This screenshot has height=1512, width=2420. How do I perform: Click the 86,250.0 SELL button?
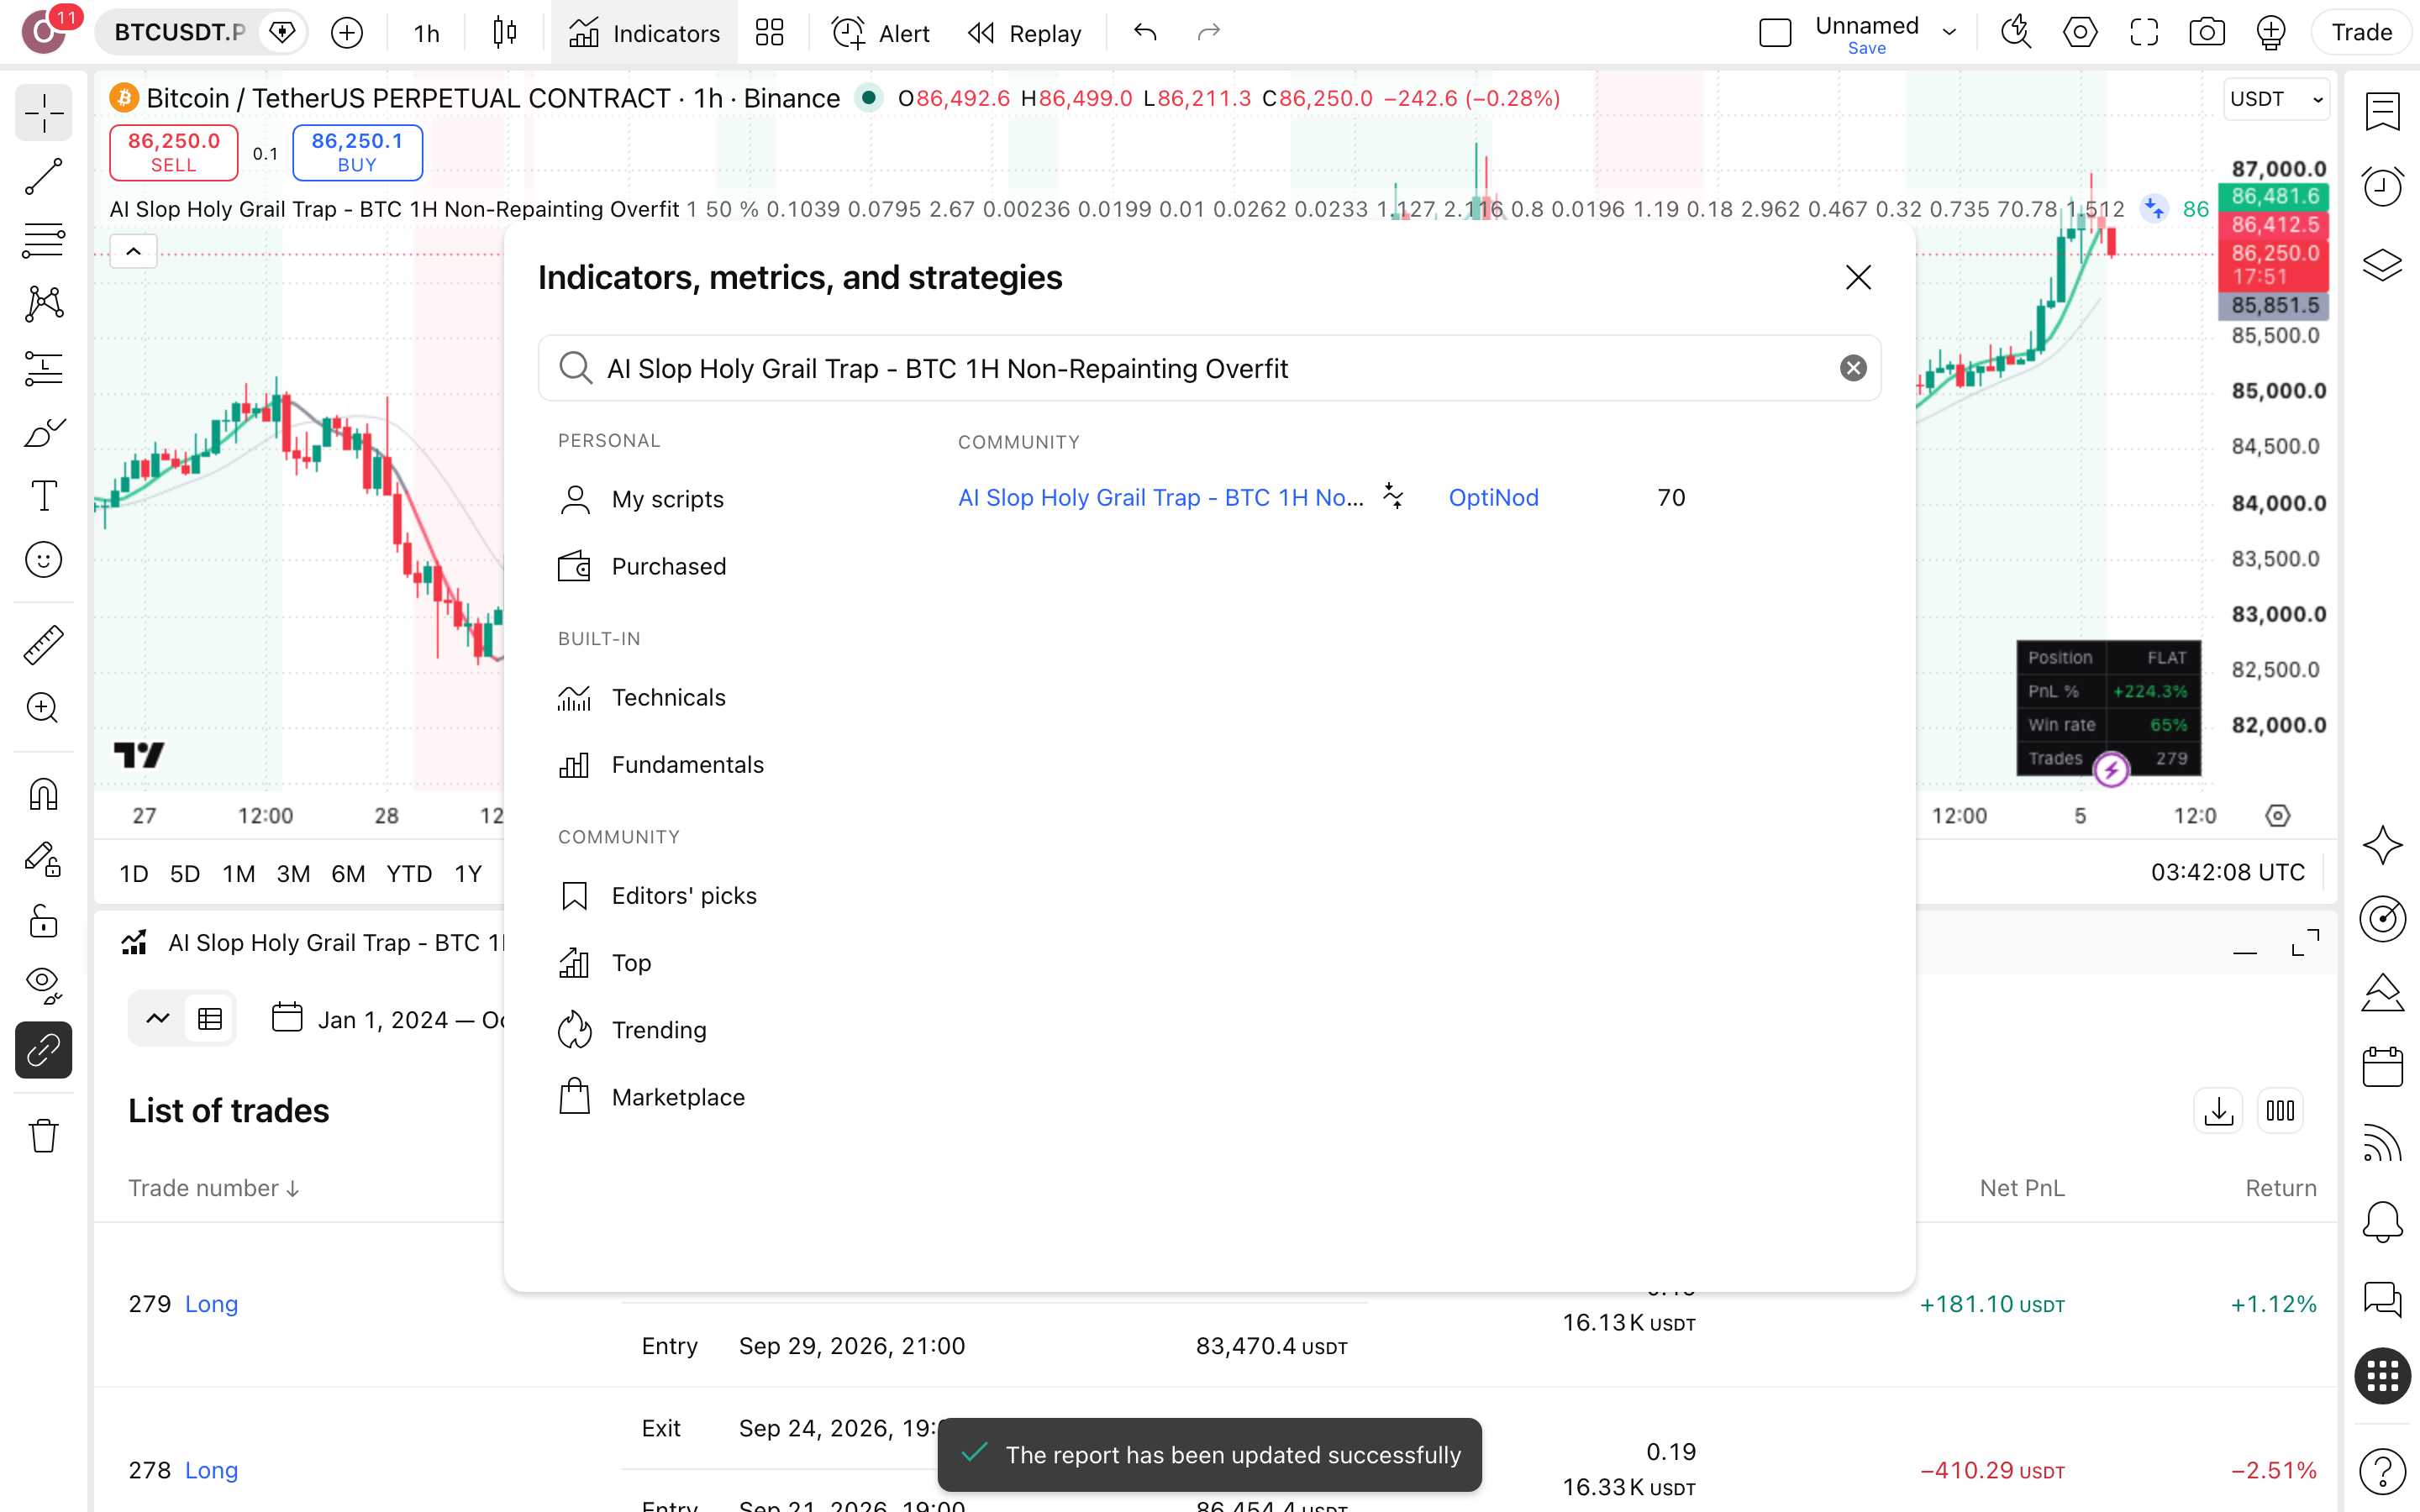pyautogui.click(x=173, y=152)
